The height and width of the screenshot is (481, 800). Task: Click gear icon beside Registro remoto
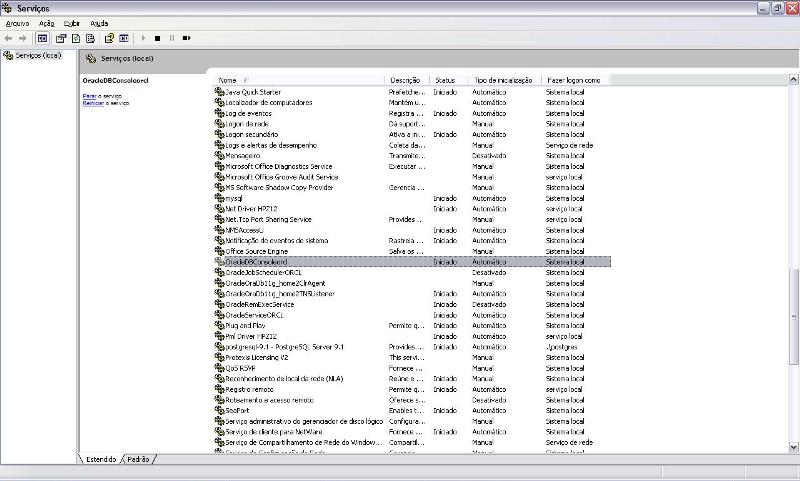219,389
